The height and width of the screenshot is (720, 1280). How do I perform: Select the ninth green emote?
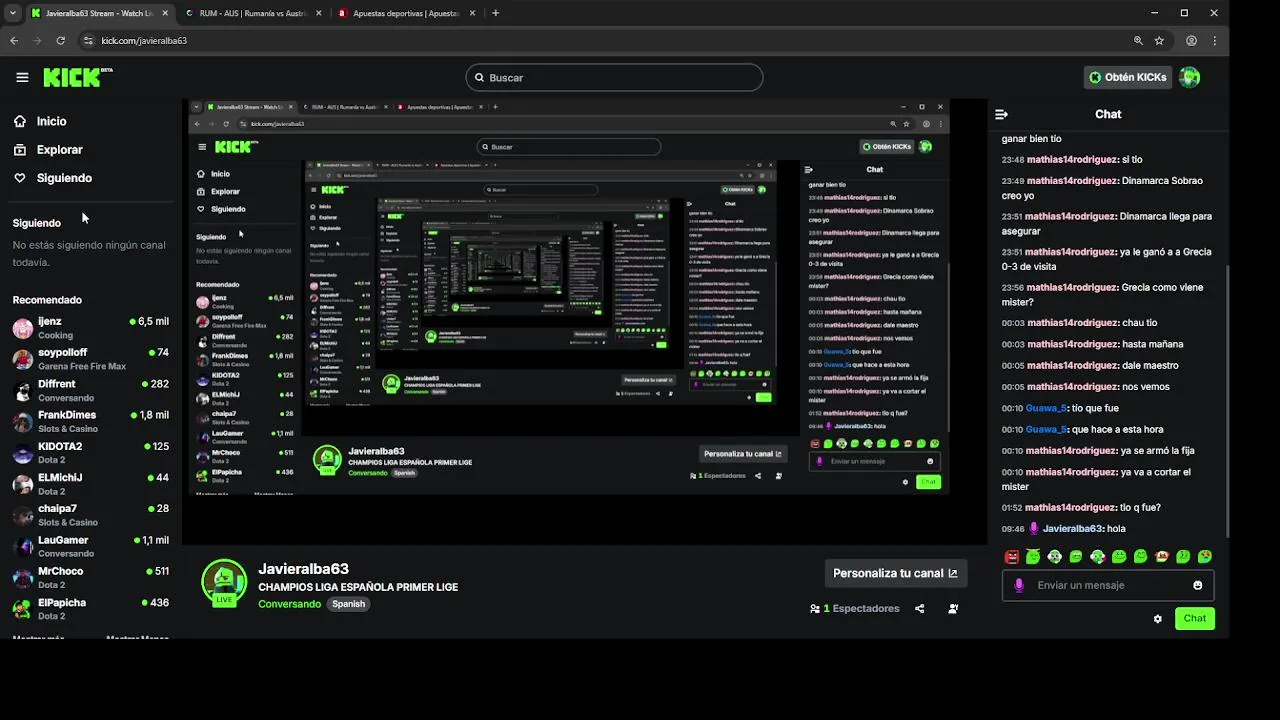pyautogui.click(x=1184, y=557)
